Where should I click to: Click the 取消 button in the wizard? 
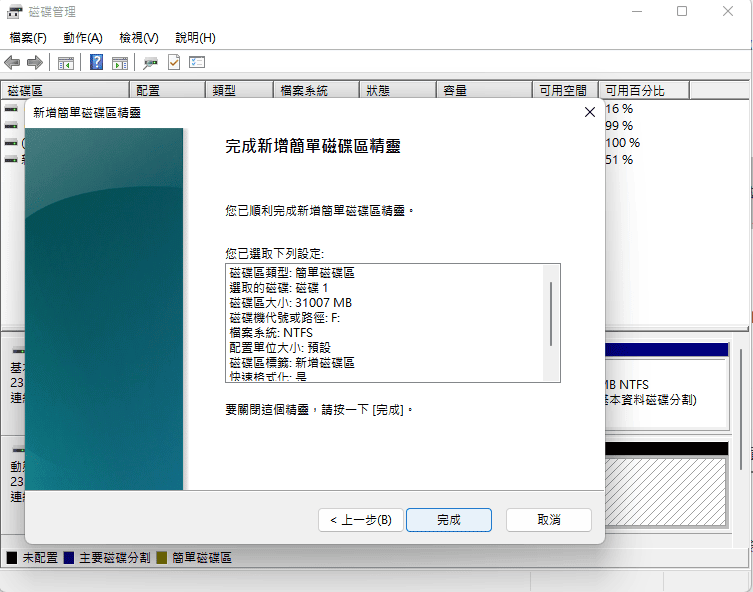click(549, 520)
